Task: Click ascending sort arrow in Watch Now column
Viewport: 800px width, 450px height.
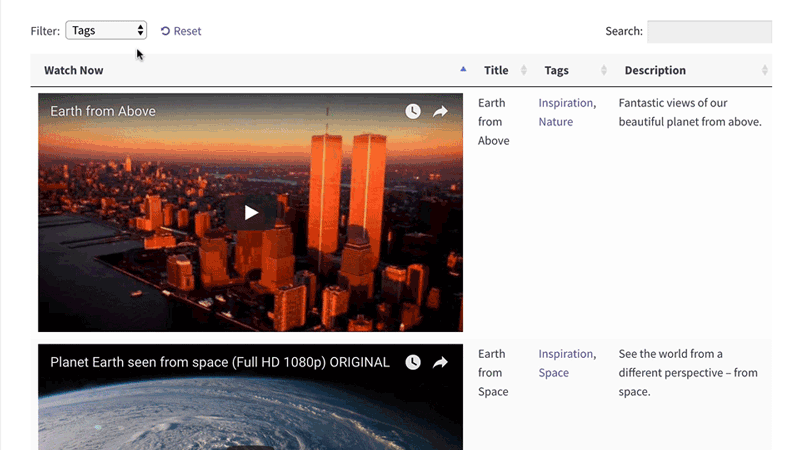Action: point(463,69)
